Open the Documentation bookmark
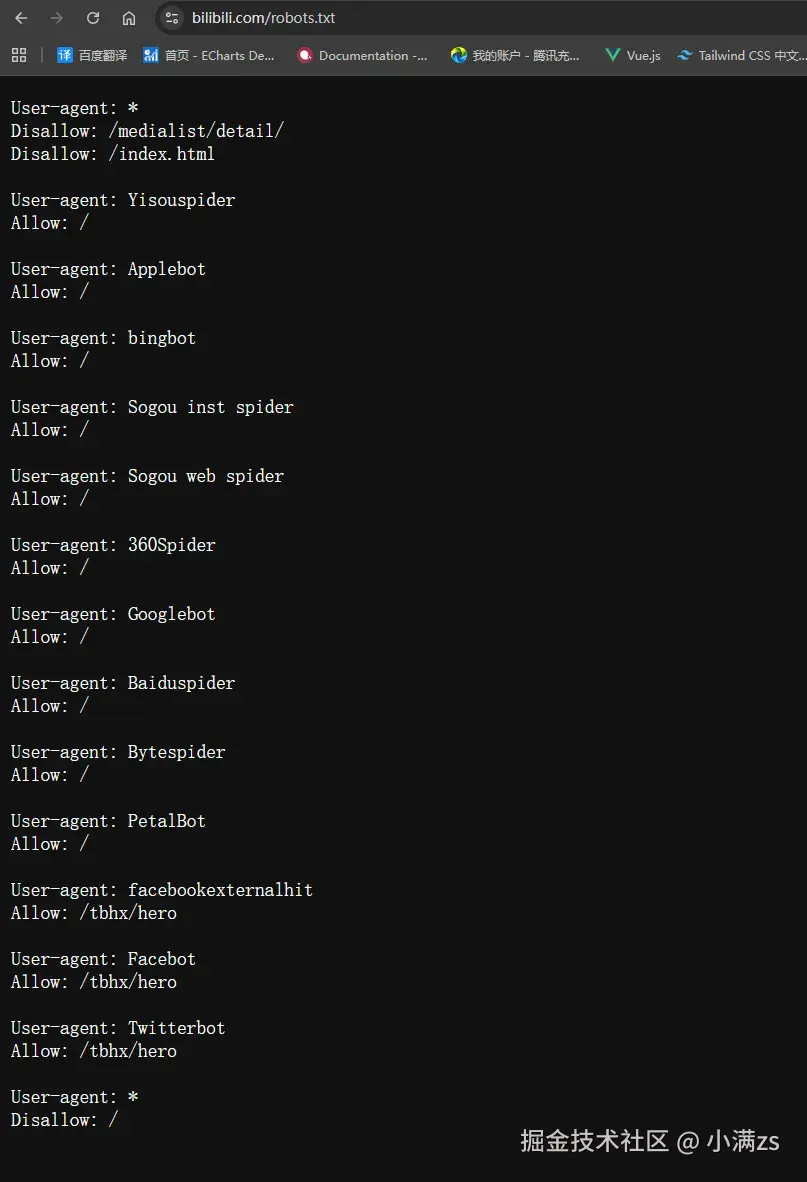 (x=362, y=55)
